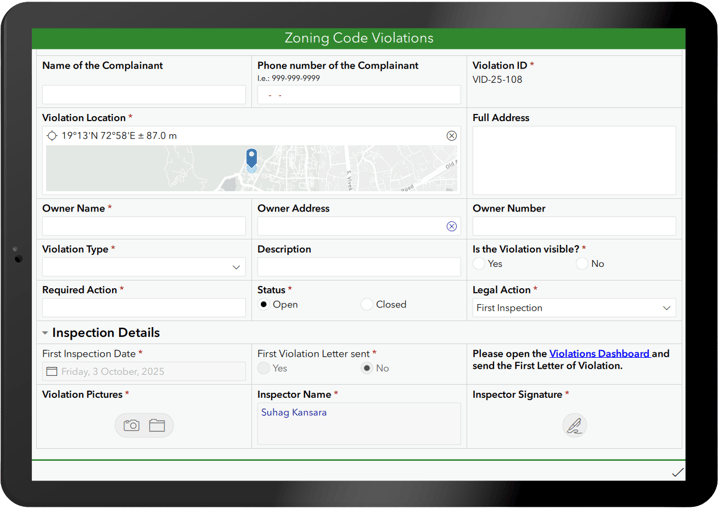Click the blue map pin marker
Screen dimensions: 718x509
pyautogui.click(x=252, y=158)
